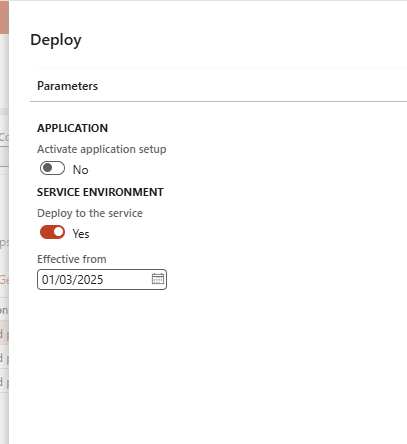407x444 pixels.
Task: Select the SERVICE ENVIRONMENT group heading
Action: click(100, 192)
